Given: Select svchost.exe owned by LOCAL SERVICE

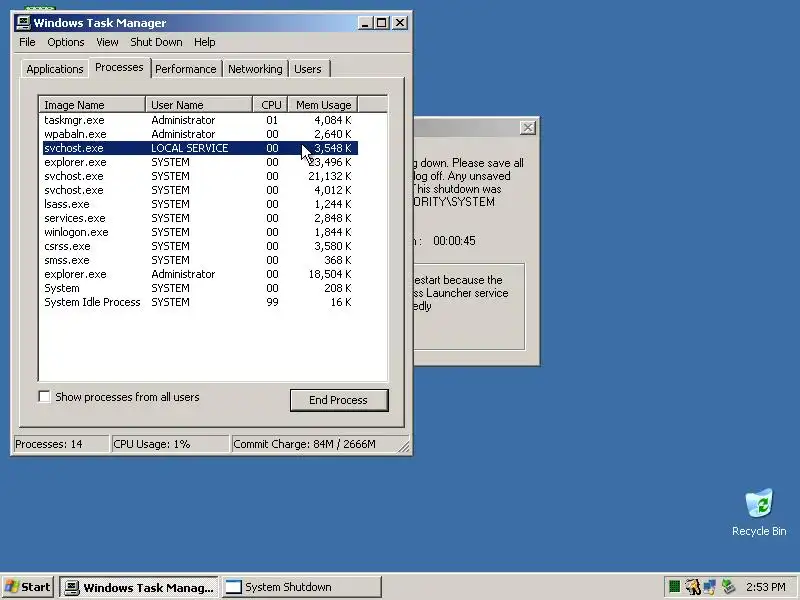Looking at the screenshot, I should point(200,148).
